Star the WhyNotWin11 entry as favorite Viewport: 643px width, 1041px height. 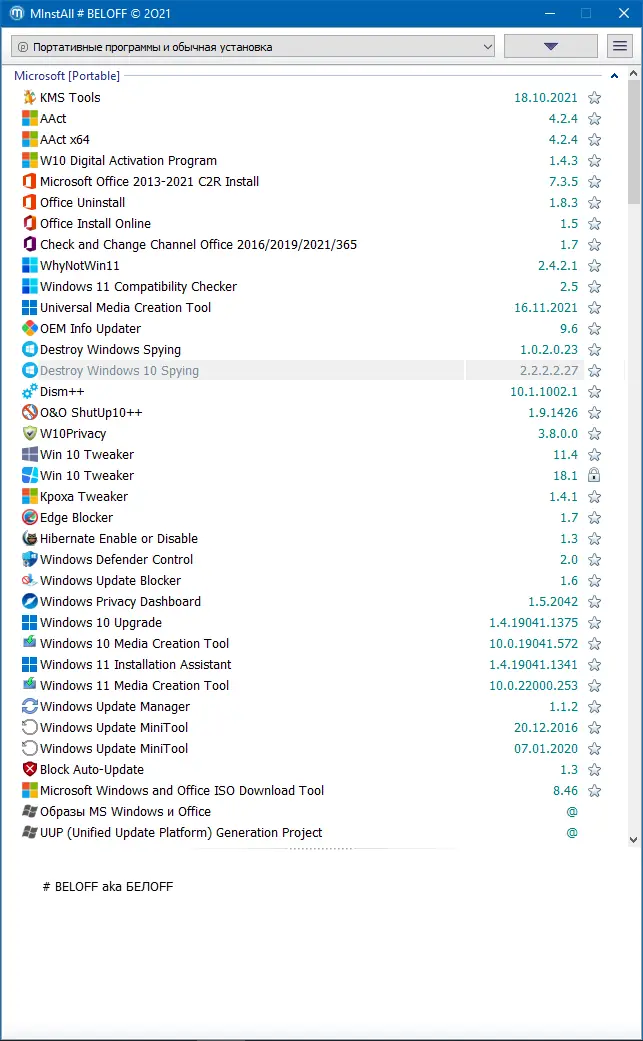tap(595, 266)
